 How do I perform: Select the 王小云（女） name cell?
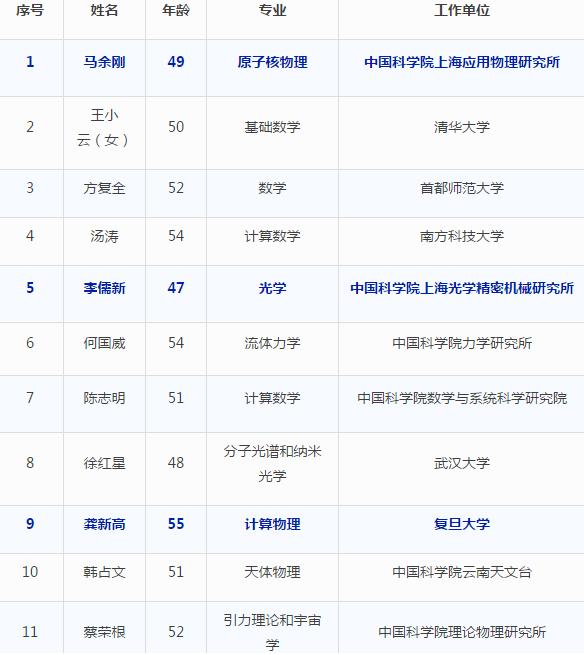104,127
